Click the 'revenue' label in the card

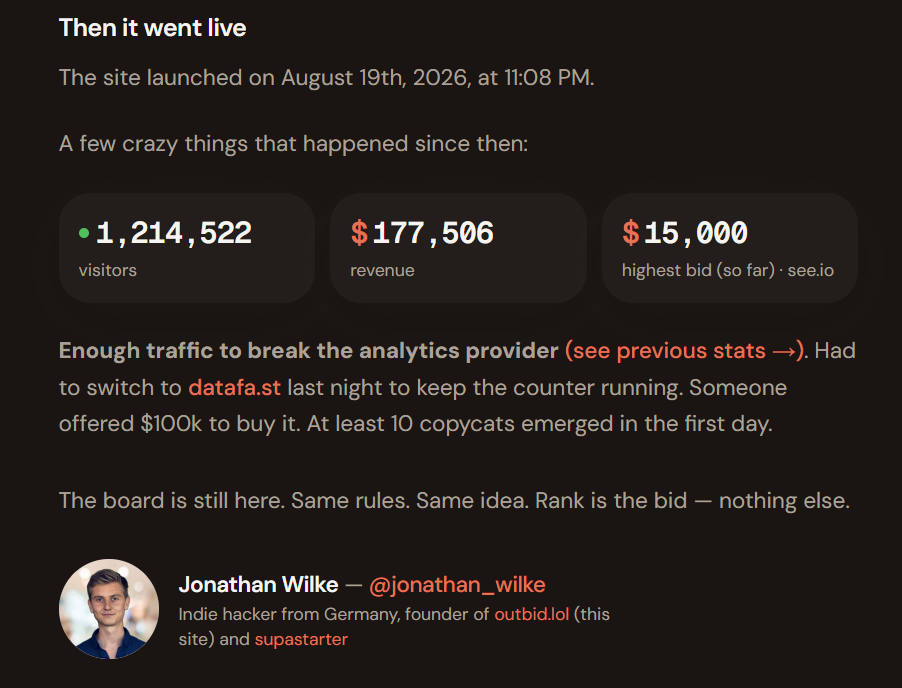(x=382, y=270)
